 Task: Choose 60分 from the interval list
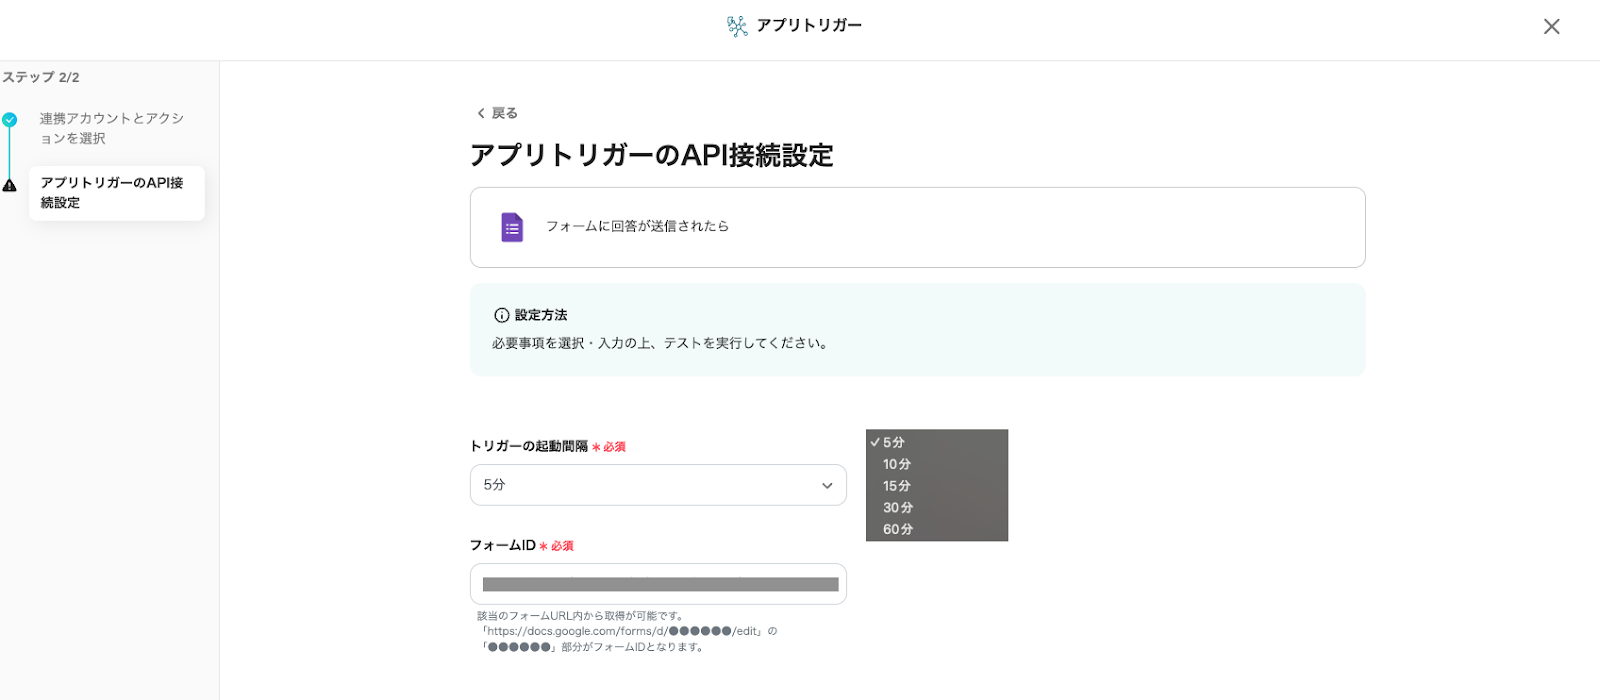pos(936,529)
